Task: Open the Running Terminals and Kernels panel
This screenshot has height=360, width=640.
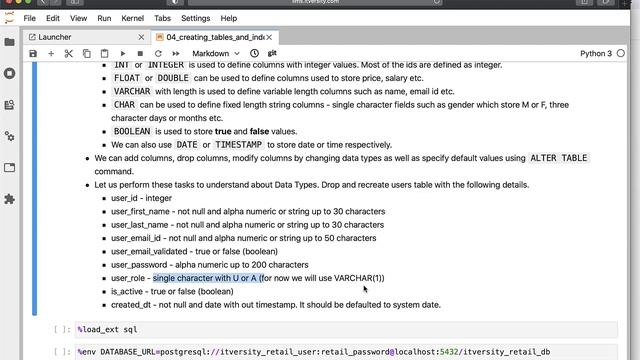Action: [9, 73]
